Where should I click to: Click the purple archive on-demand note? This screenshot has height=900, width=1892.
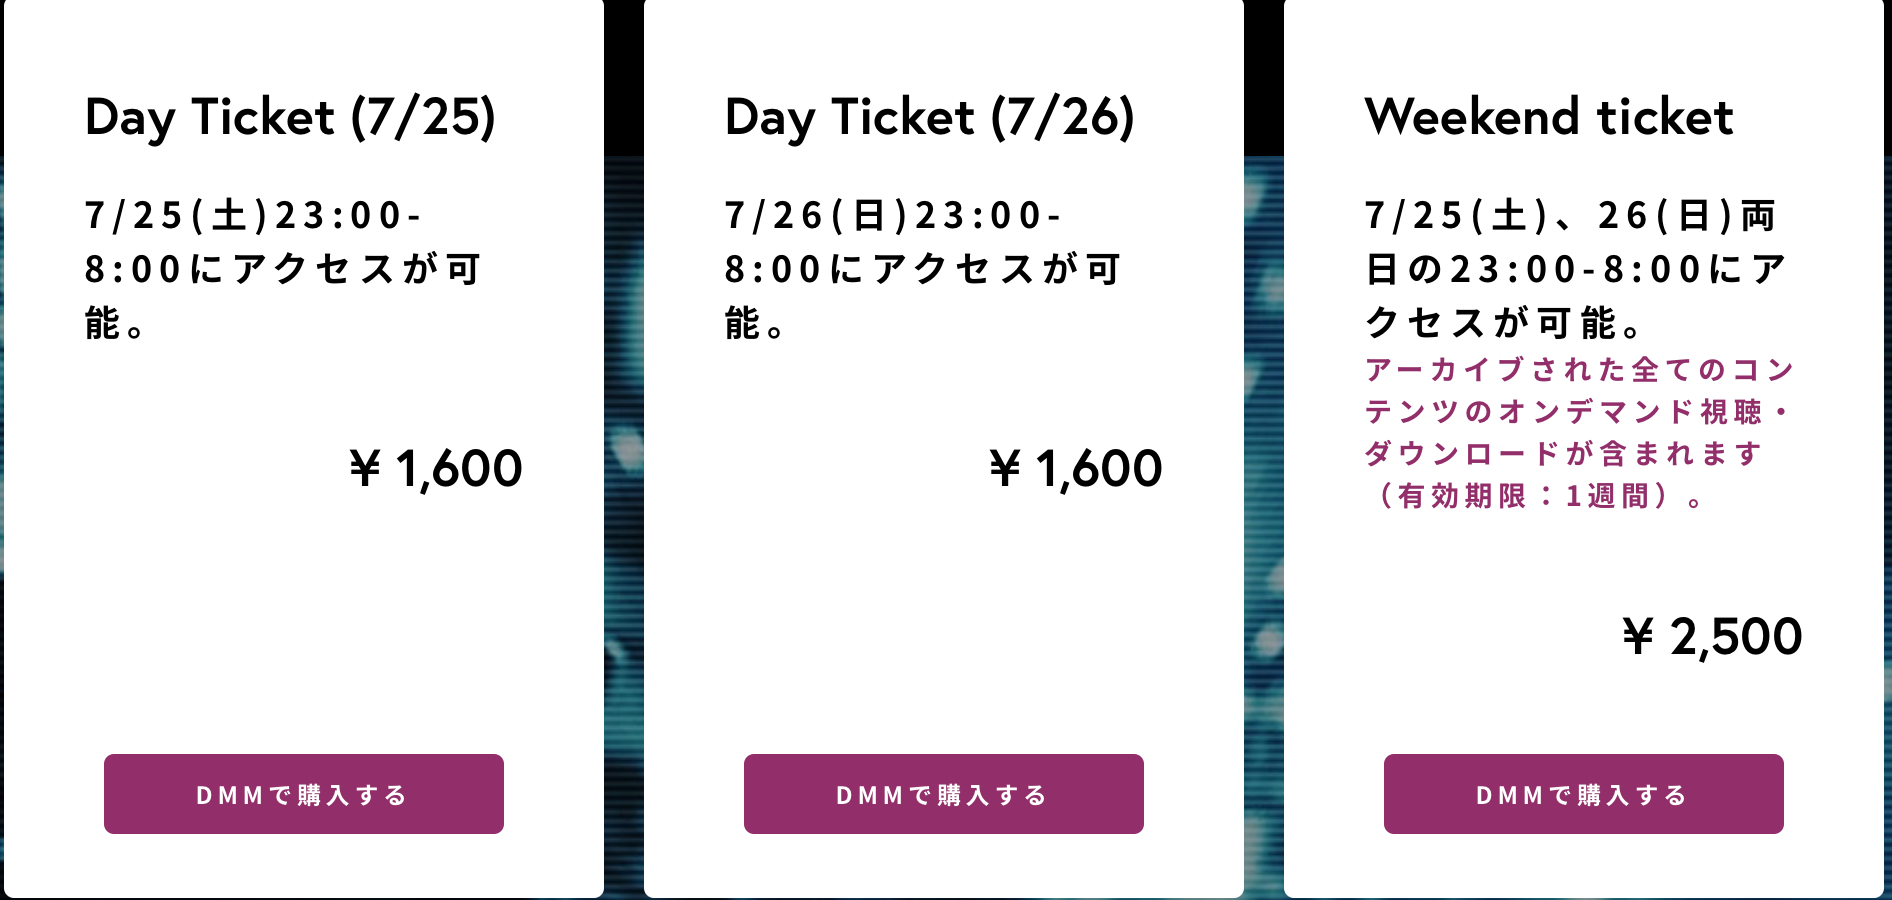(1580, 432)
